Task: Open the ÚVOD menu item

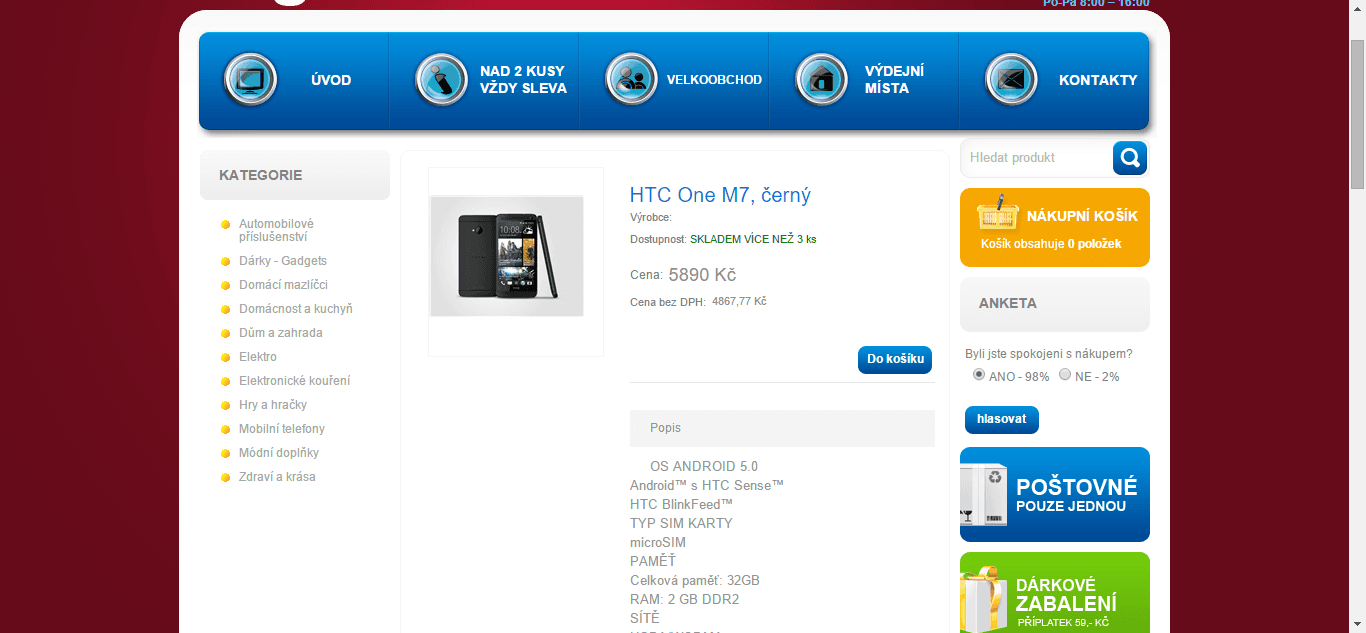Action: click(x=331, y=80)
